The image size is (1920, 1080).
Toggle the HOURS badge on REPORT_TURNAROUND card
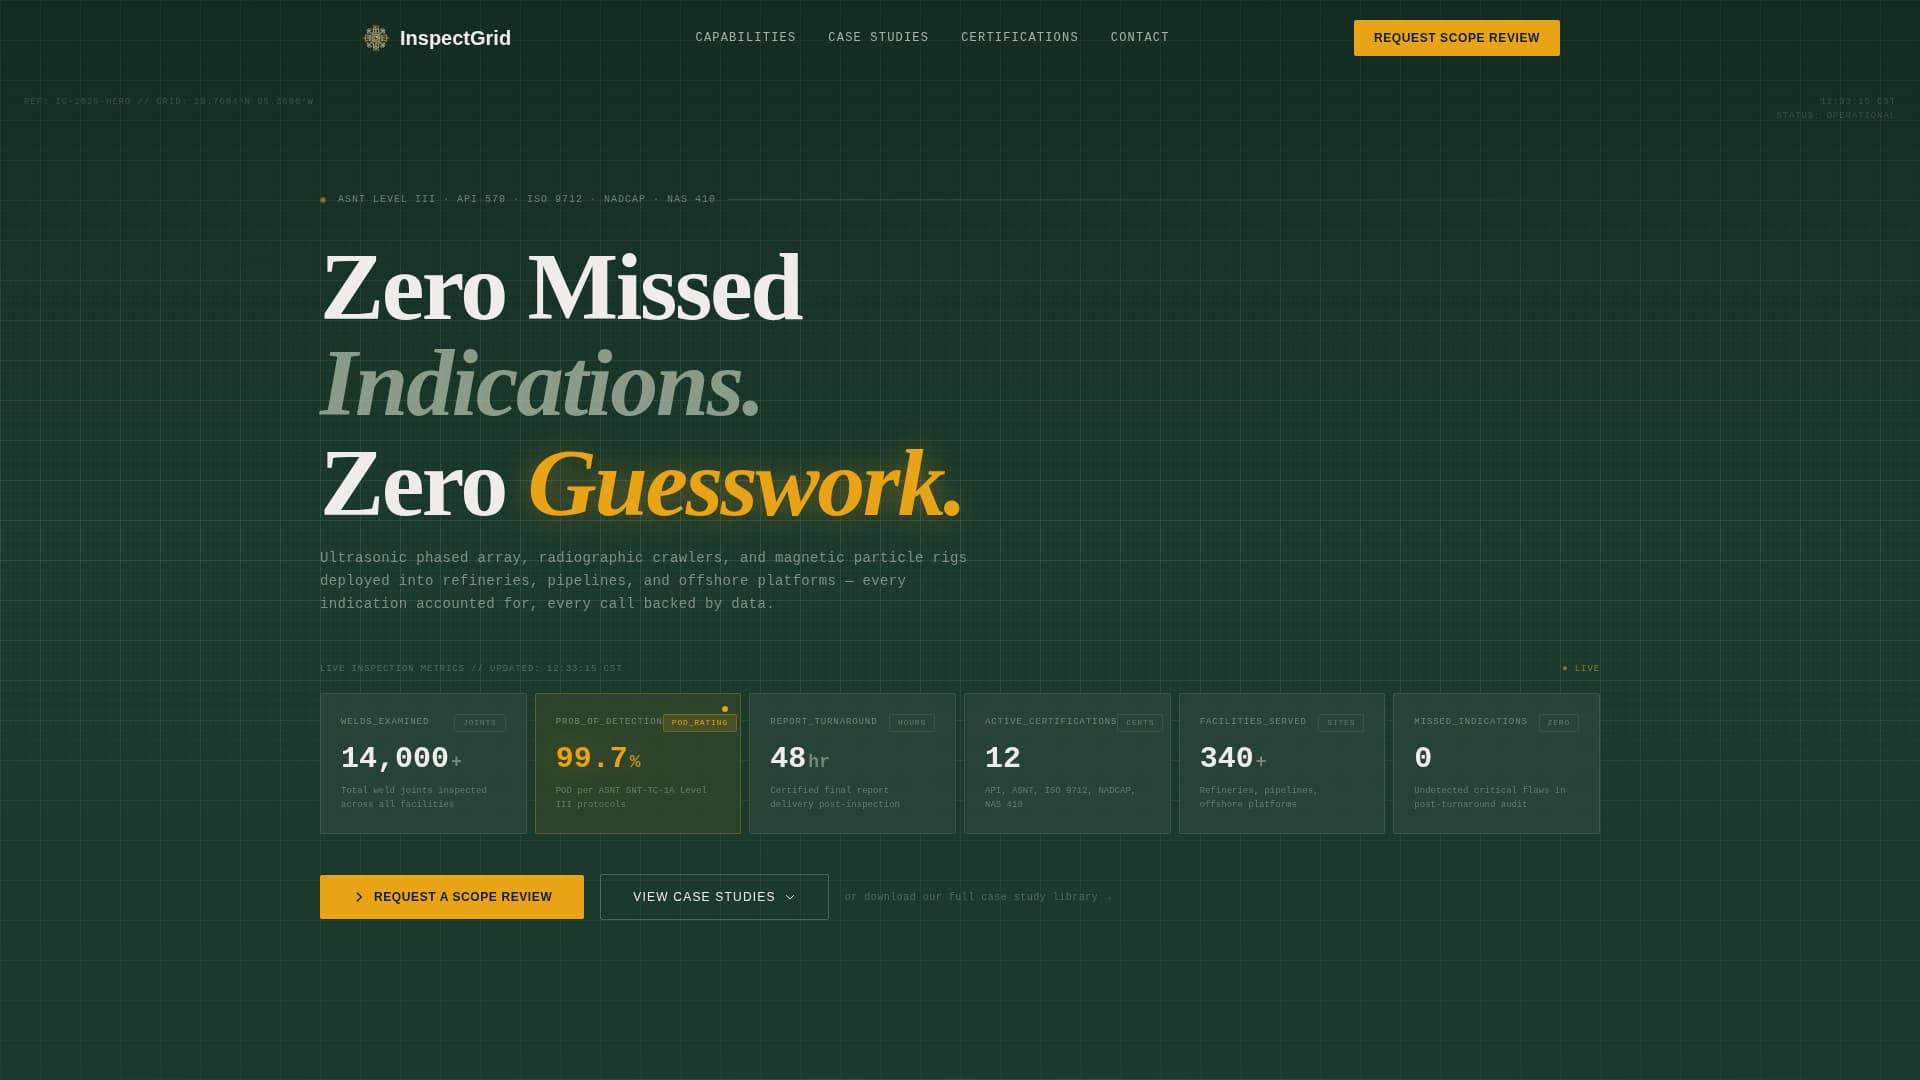(x=911, y=722)
